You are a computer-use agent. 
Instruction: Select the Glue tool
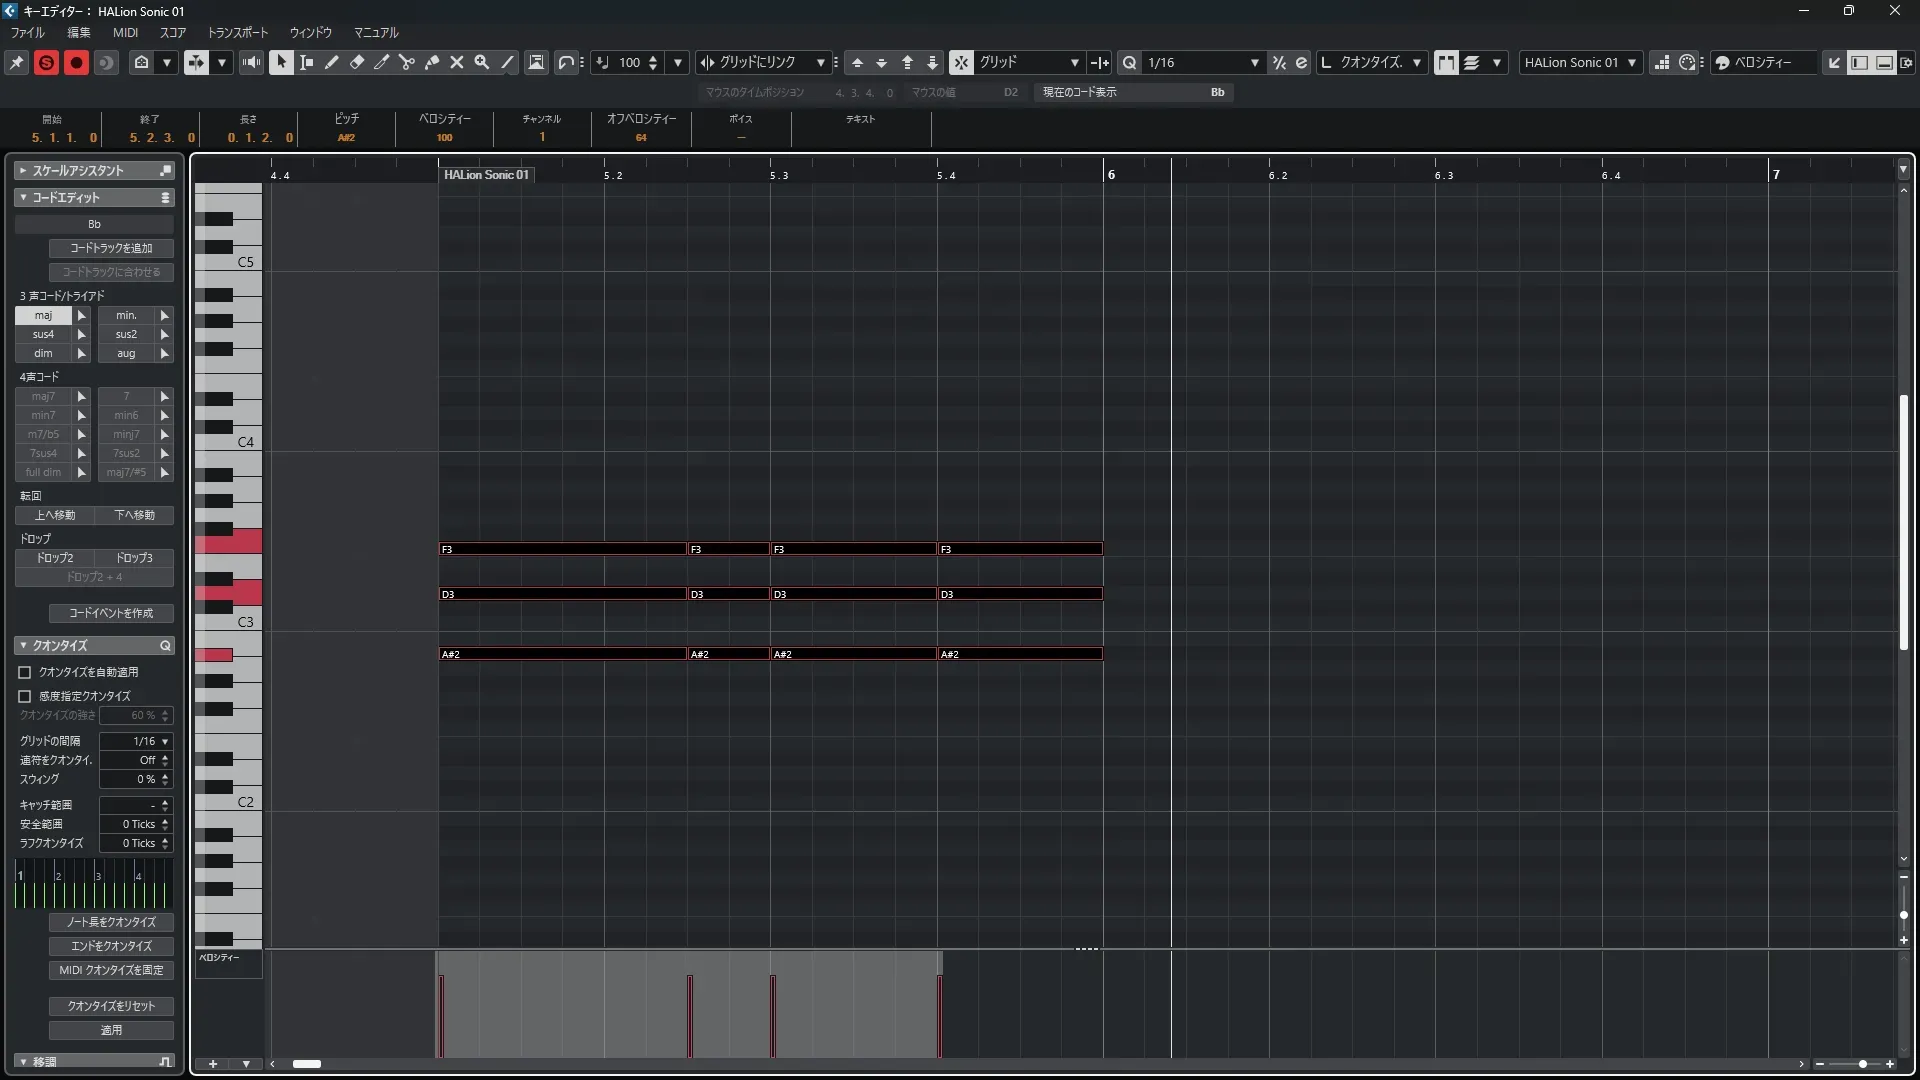click(x=432, y=62)
